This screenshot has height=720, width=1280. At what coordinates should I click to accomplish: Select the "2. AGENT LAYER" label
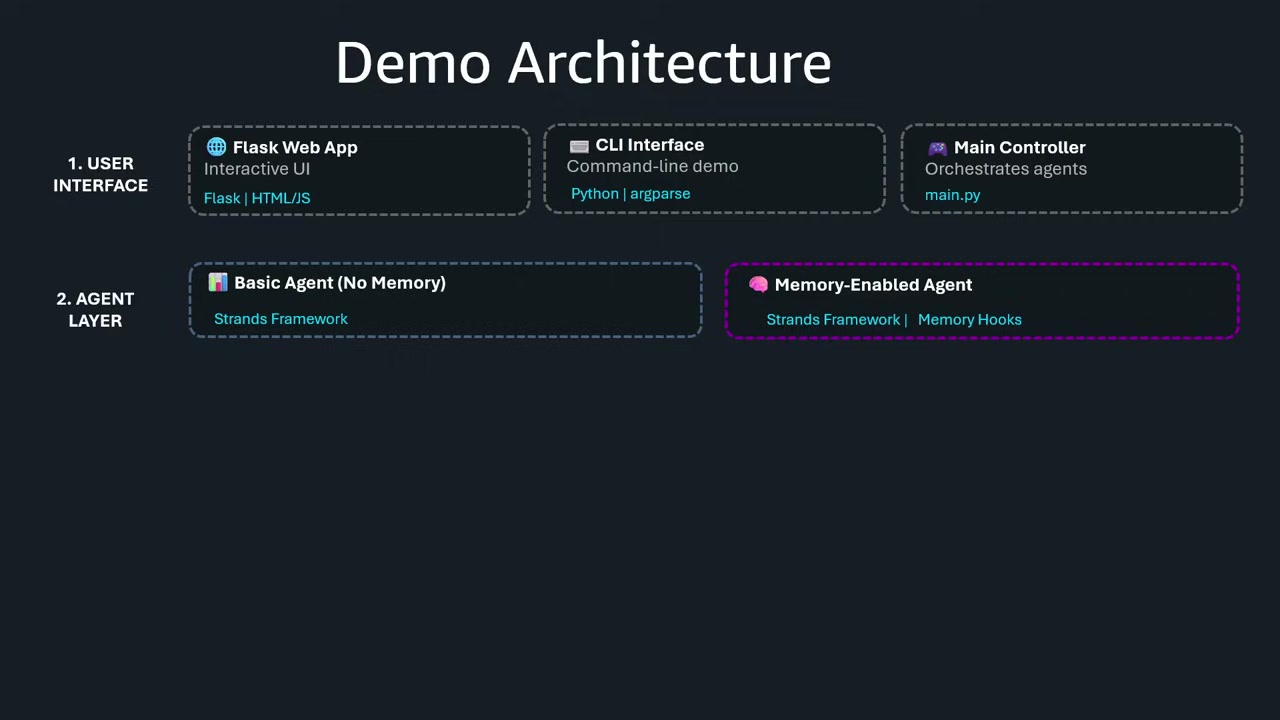tap(95, 309)
